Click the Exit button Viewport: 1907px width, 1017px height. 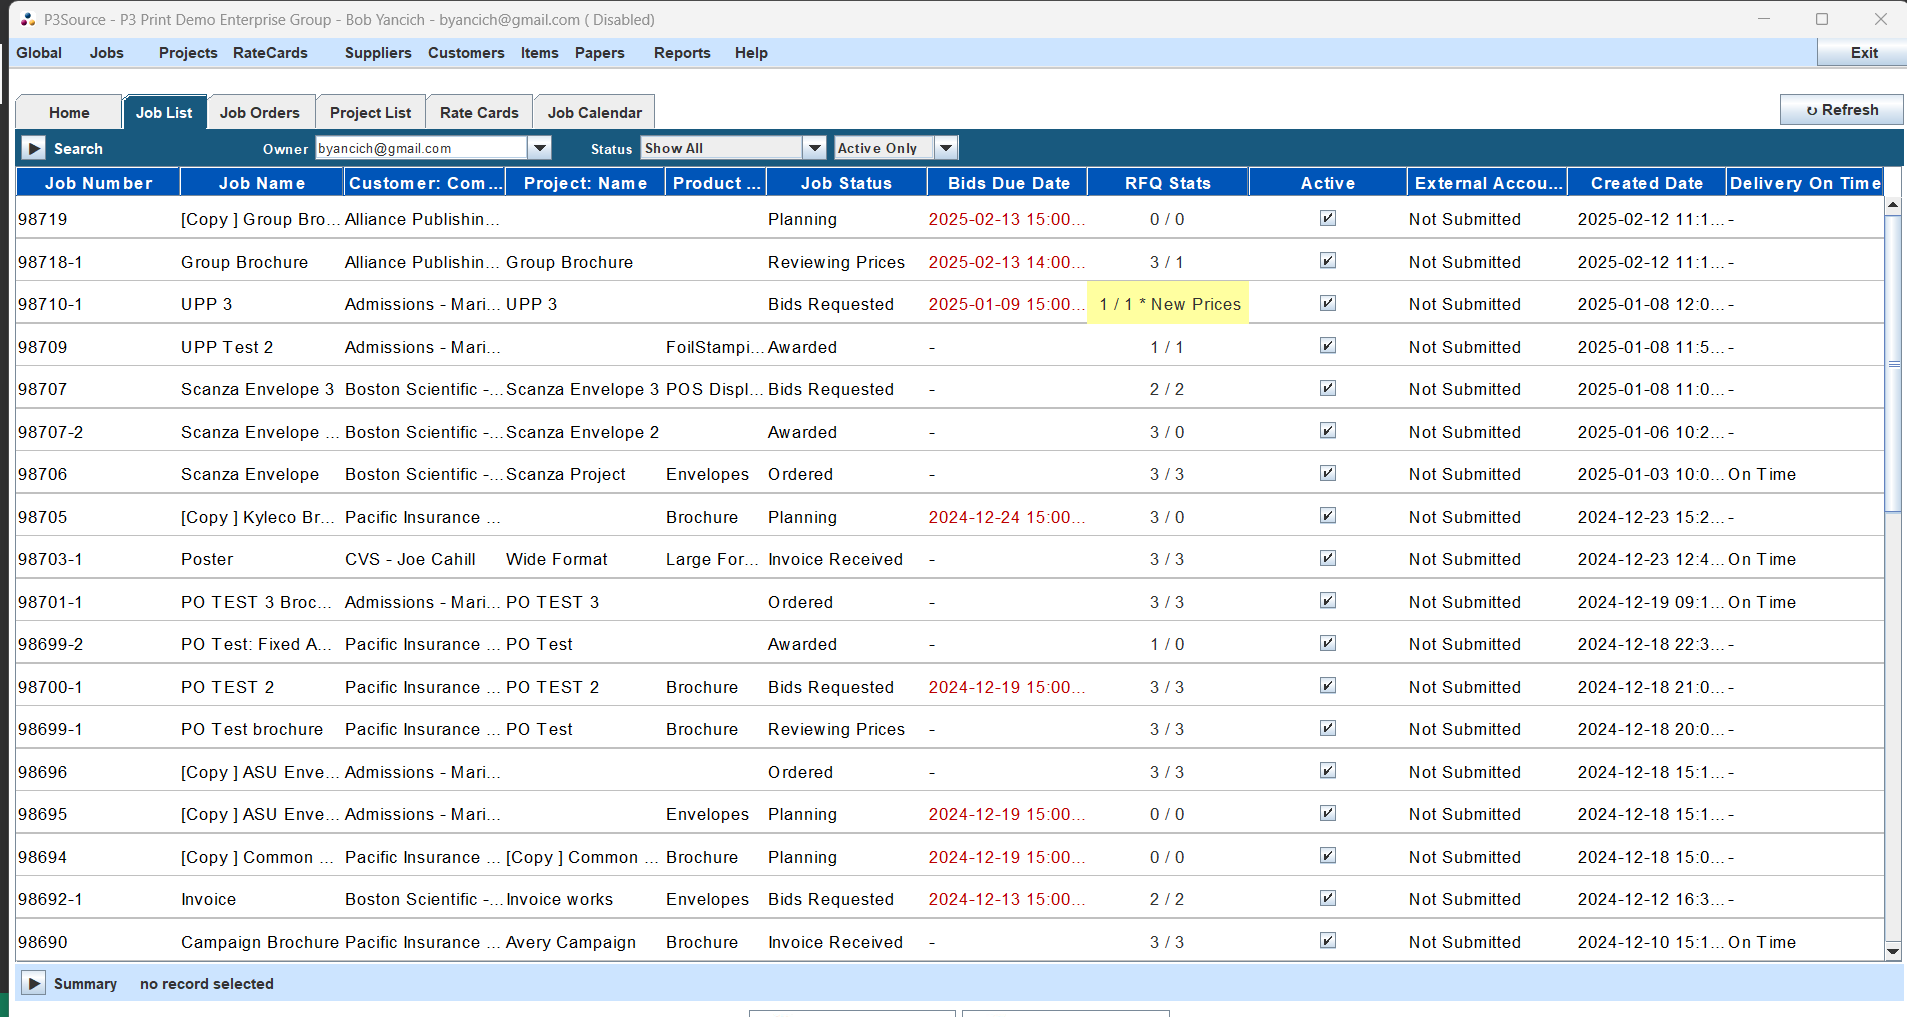(1862, 52)
